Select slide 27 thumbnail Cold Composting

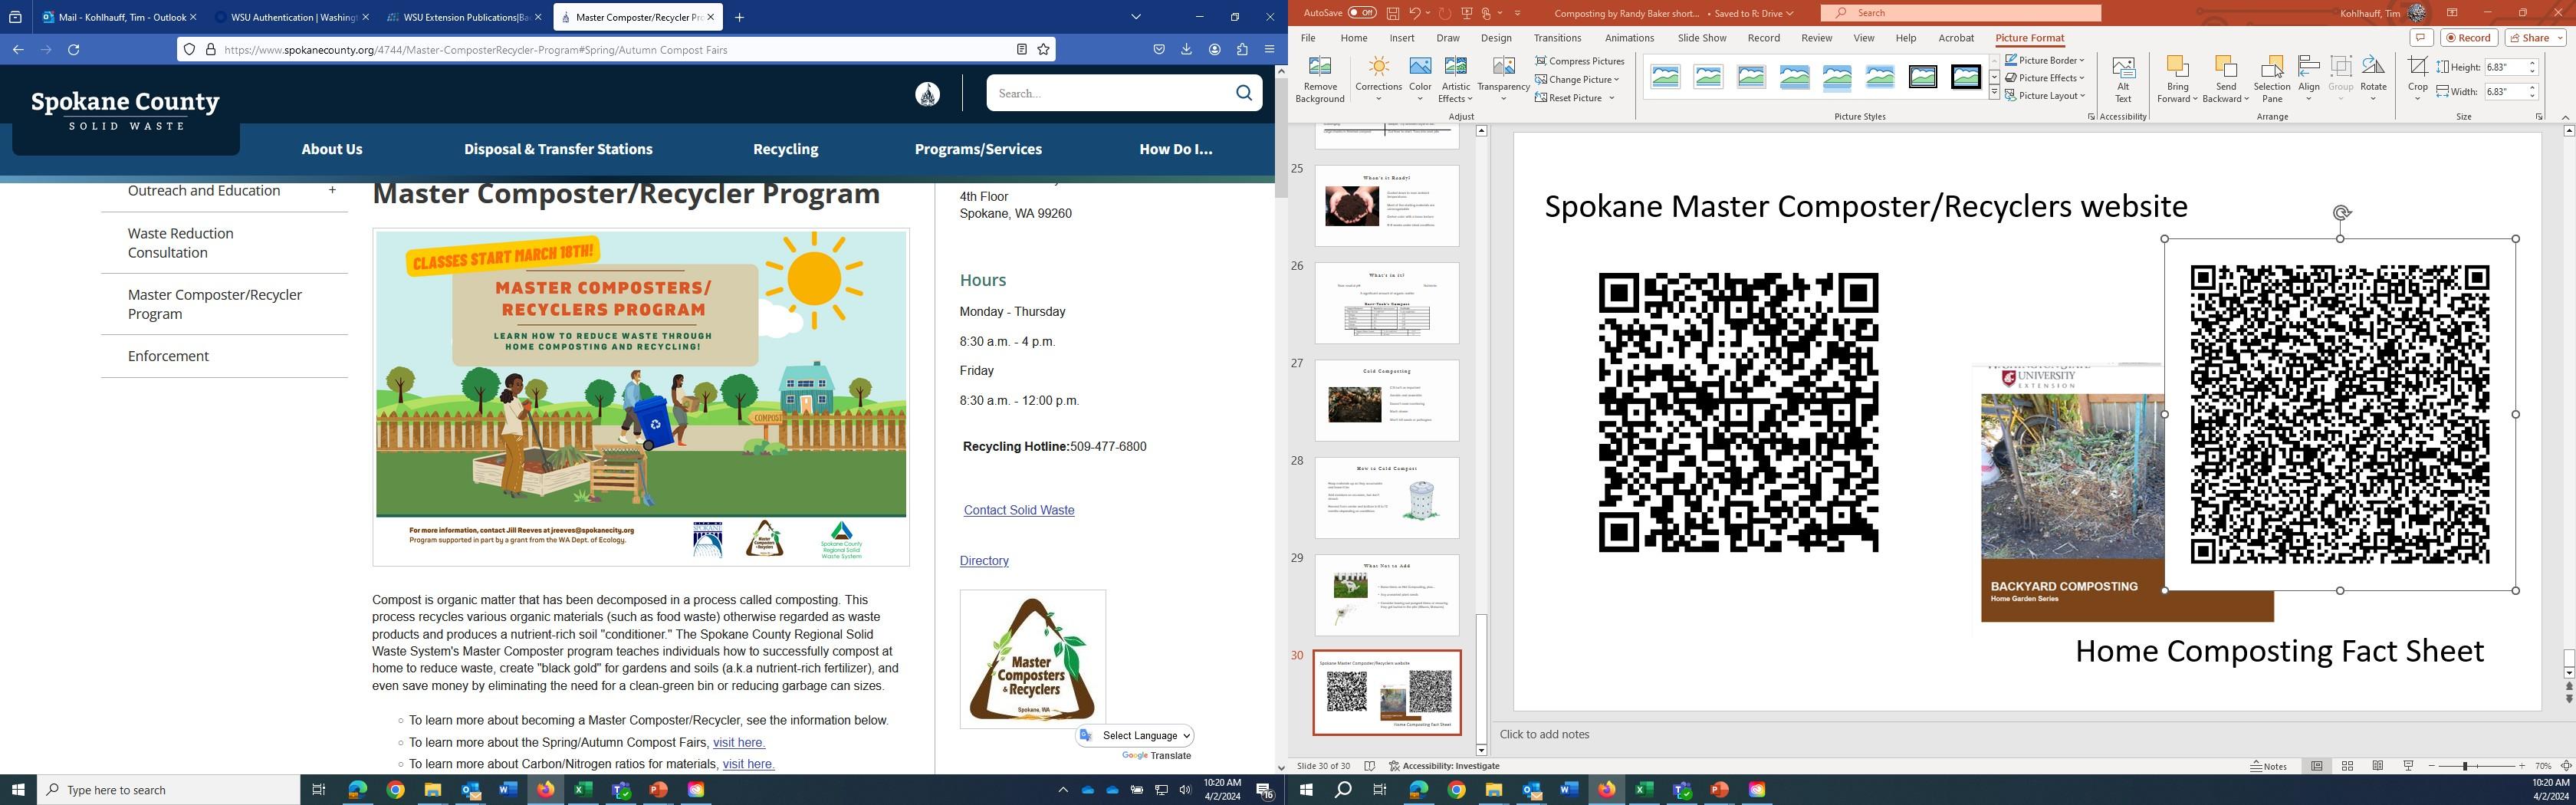click(x=1386, y=401)
